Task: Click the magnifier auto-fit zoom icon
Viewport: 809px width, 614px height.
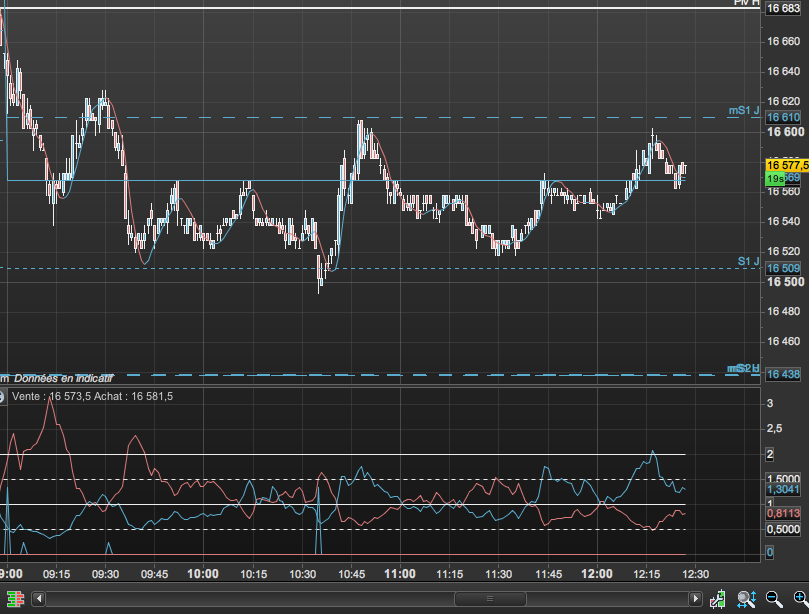Action: tap(746, 599)
